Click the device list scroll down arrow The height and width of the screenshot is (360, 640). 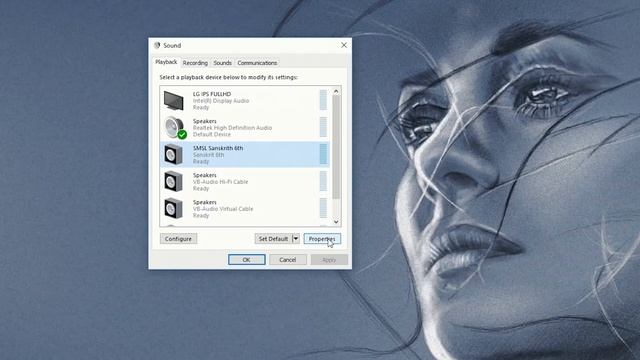336,222
